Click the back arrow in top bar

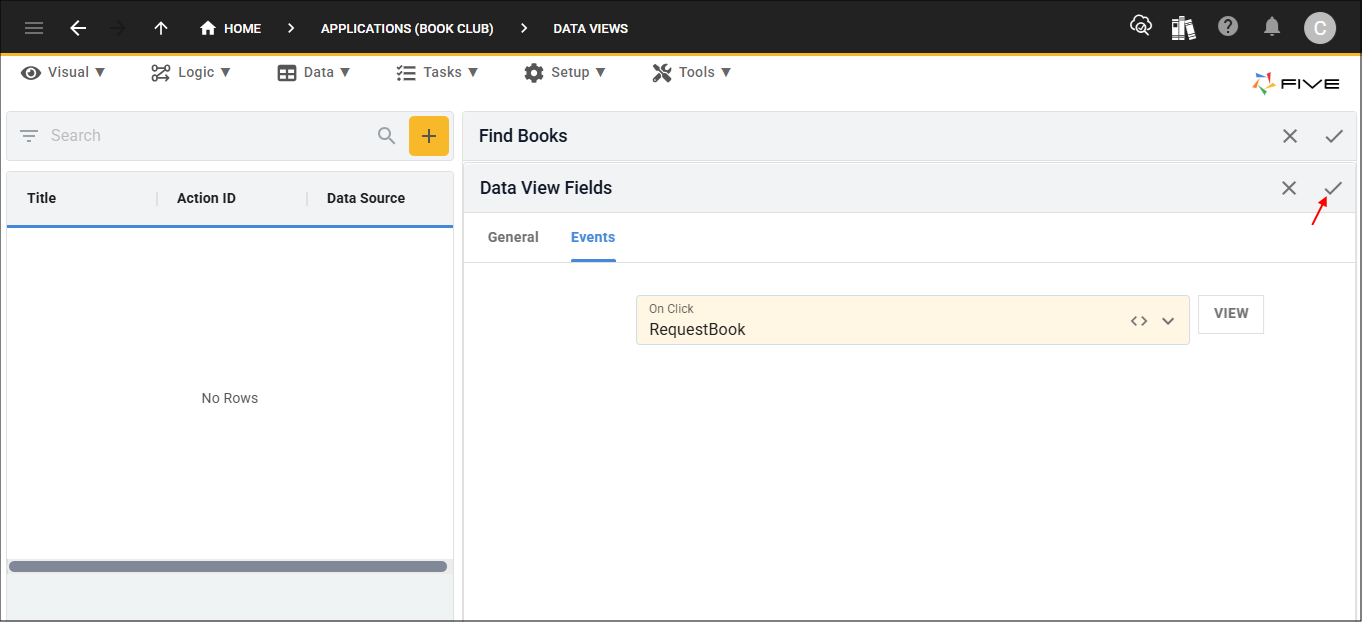click(x=78, y=28)
